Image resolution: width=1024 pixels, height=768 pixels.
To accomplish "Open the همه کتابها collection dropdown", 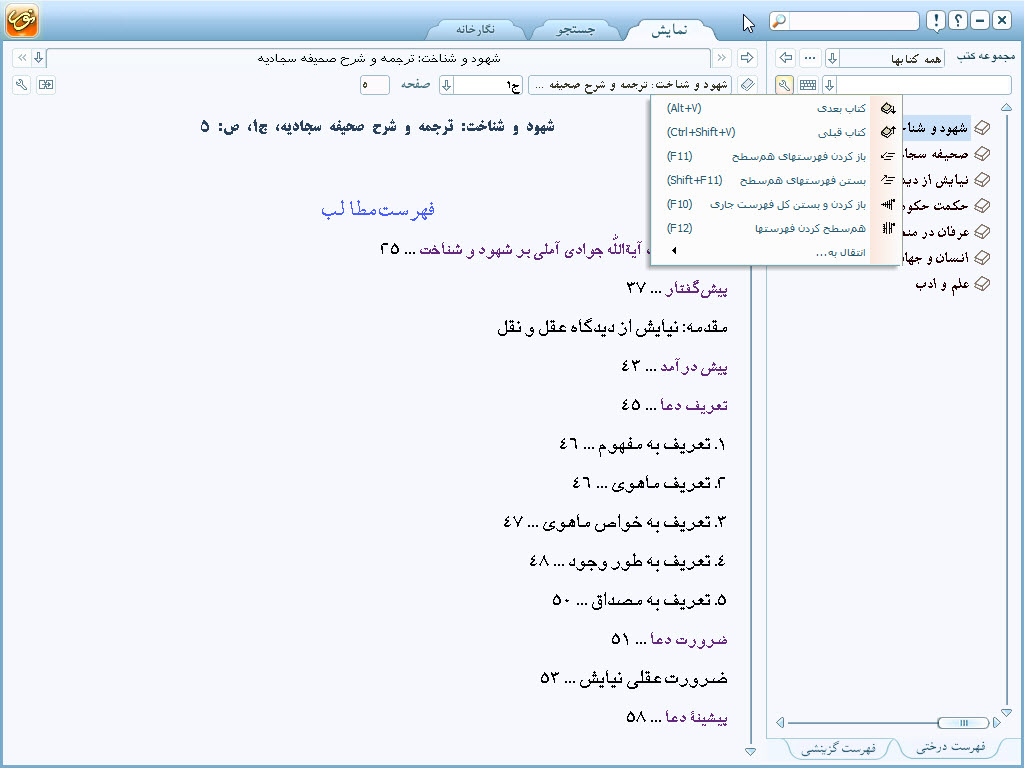I will point(832,58).
